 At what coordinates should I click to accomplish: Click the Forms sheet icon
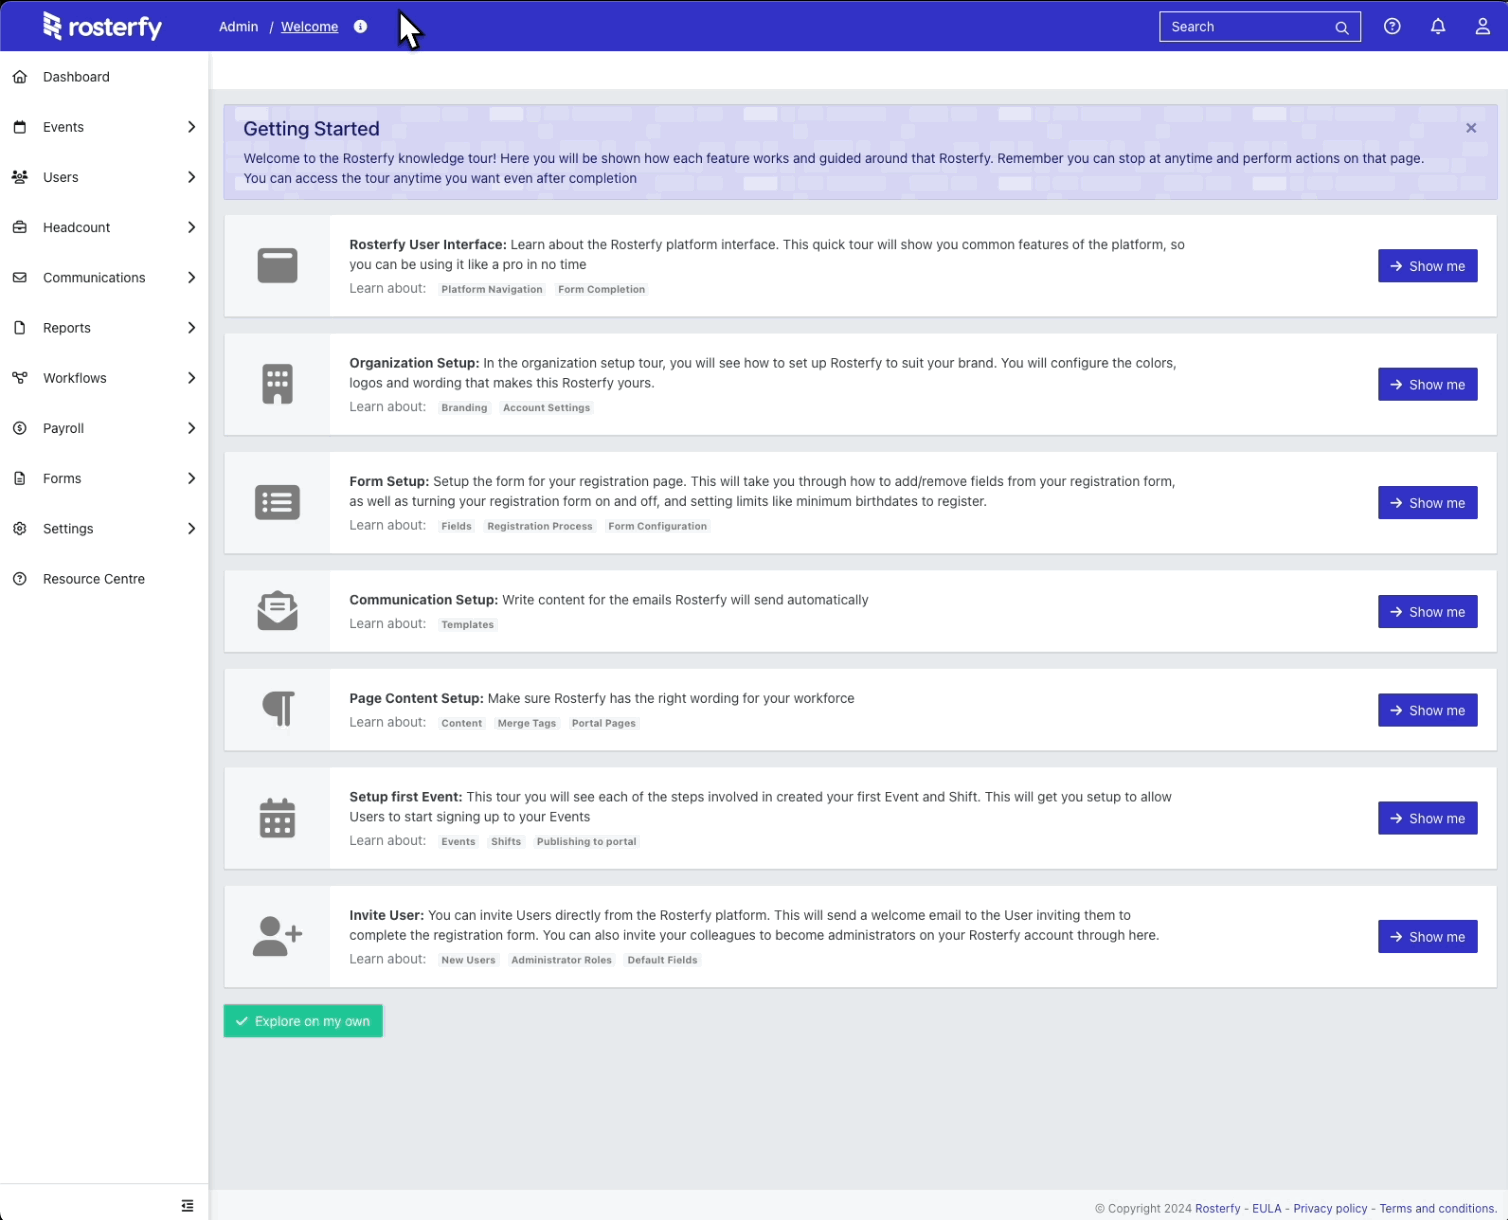(20, 478)
